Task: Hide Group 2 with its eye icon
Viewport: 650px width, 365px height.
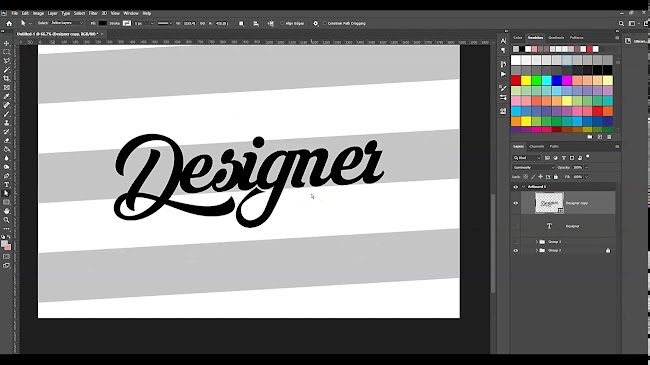Action: (516, 251)
